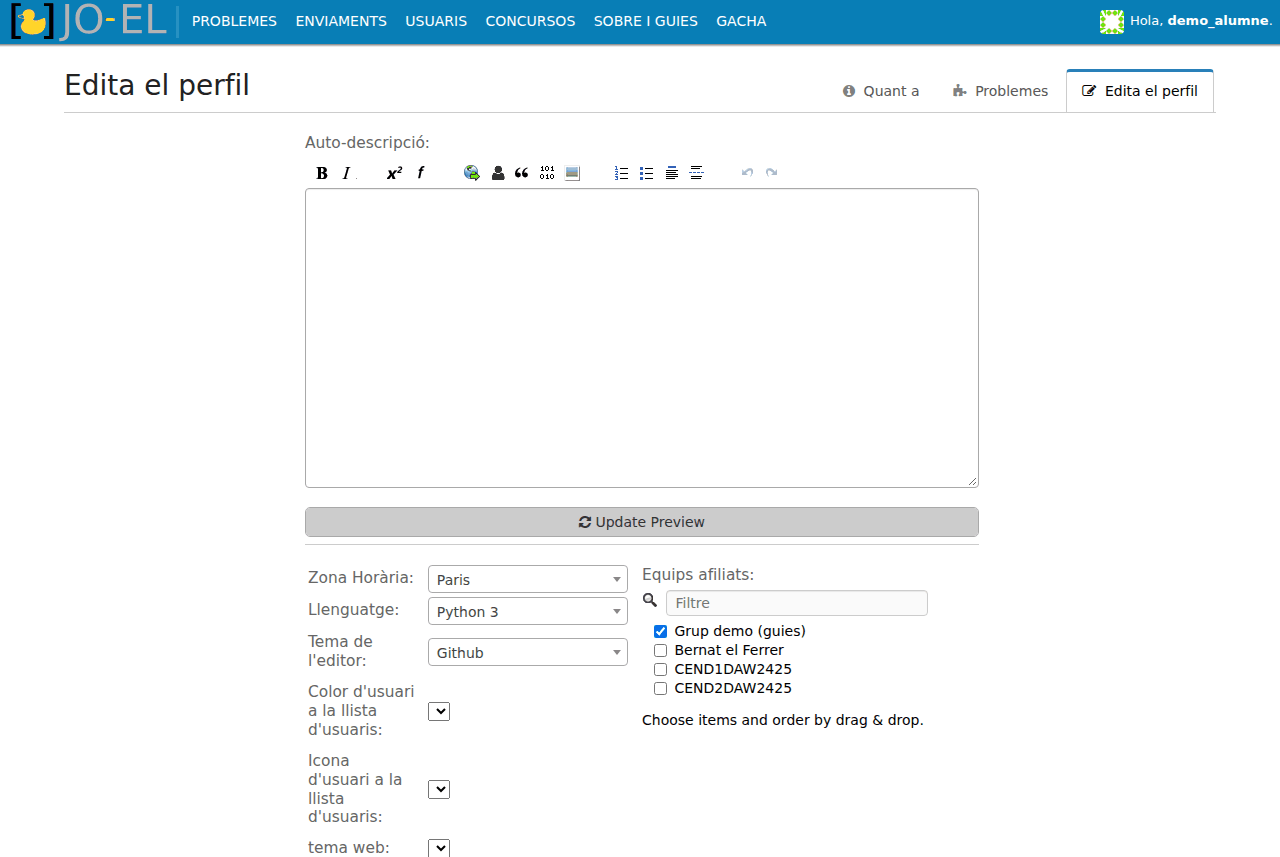This screenshot has height=857, width=1280.
Task: Open the demo_alumne avatar icon
Action: [x=1112, y=21]
